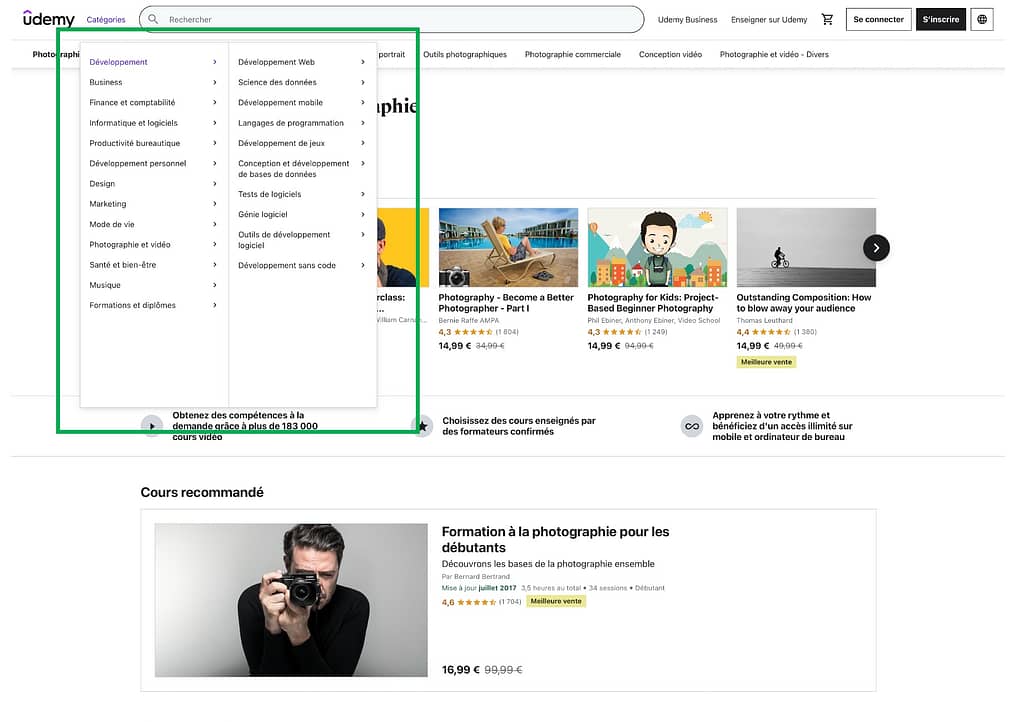Click Enseigner sur Udemy link

click(769, 20)
